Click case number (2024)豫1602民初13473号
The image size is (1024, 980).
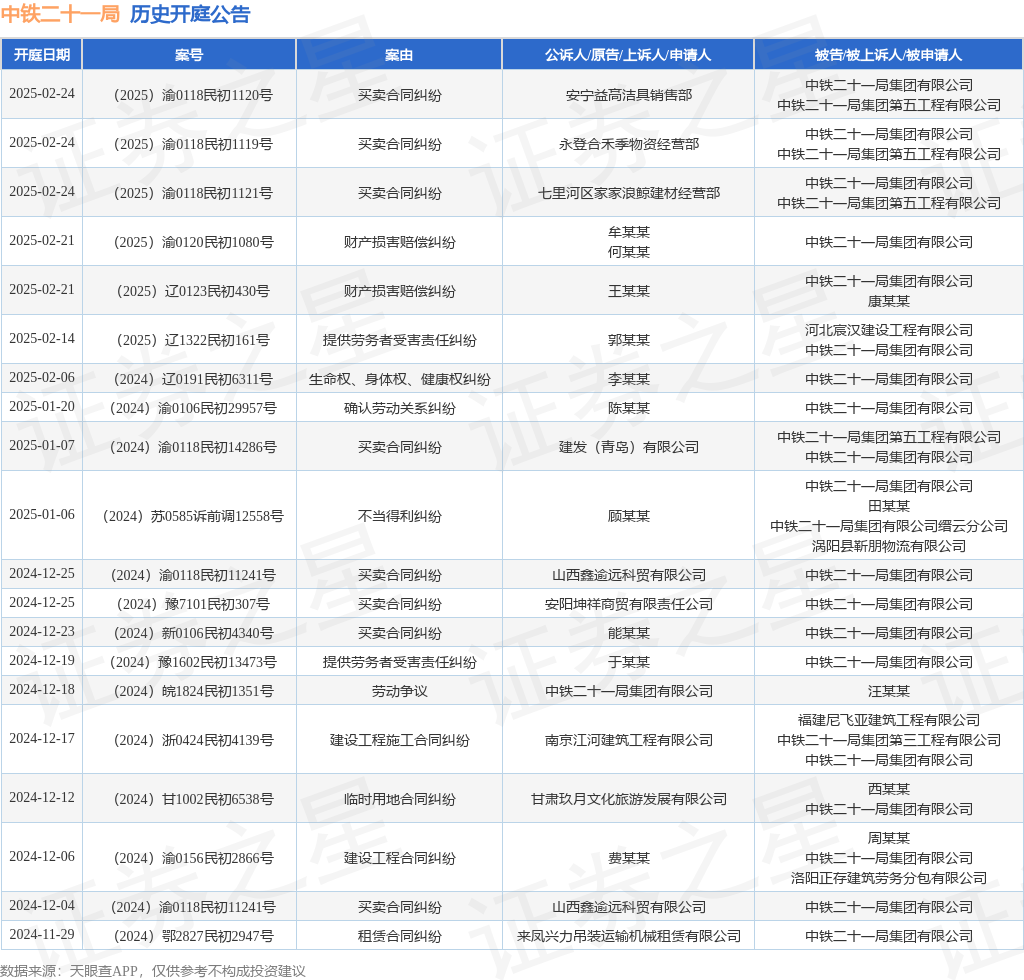pos(193,662)
